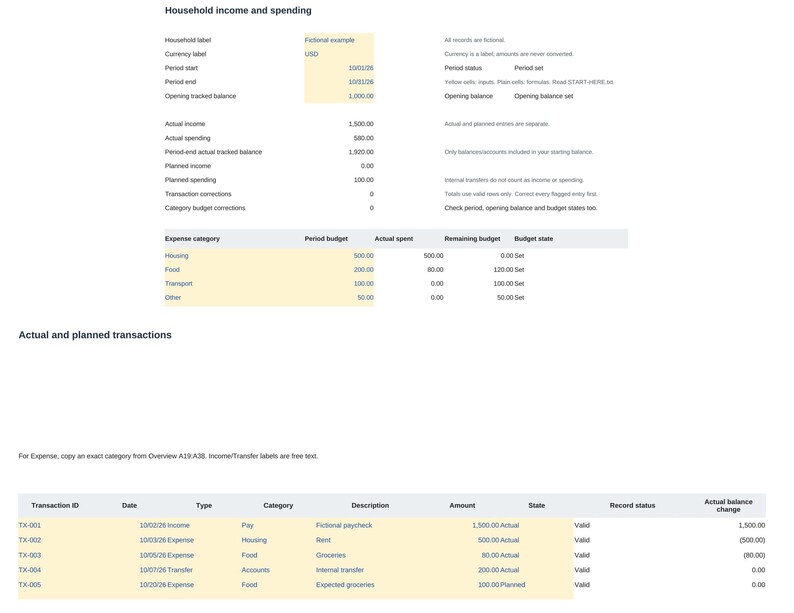This screenshot has width=794, height=613.
Task: Select the 'Fictional example' household label cell
Action: (339, 40)
